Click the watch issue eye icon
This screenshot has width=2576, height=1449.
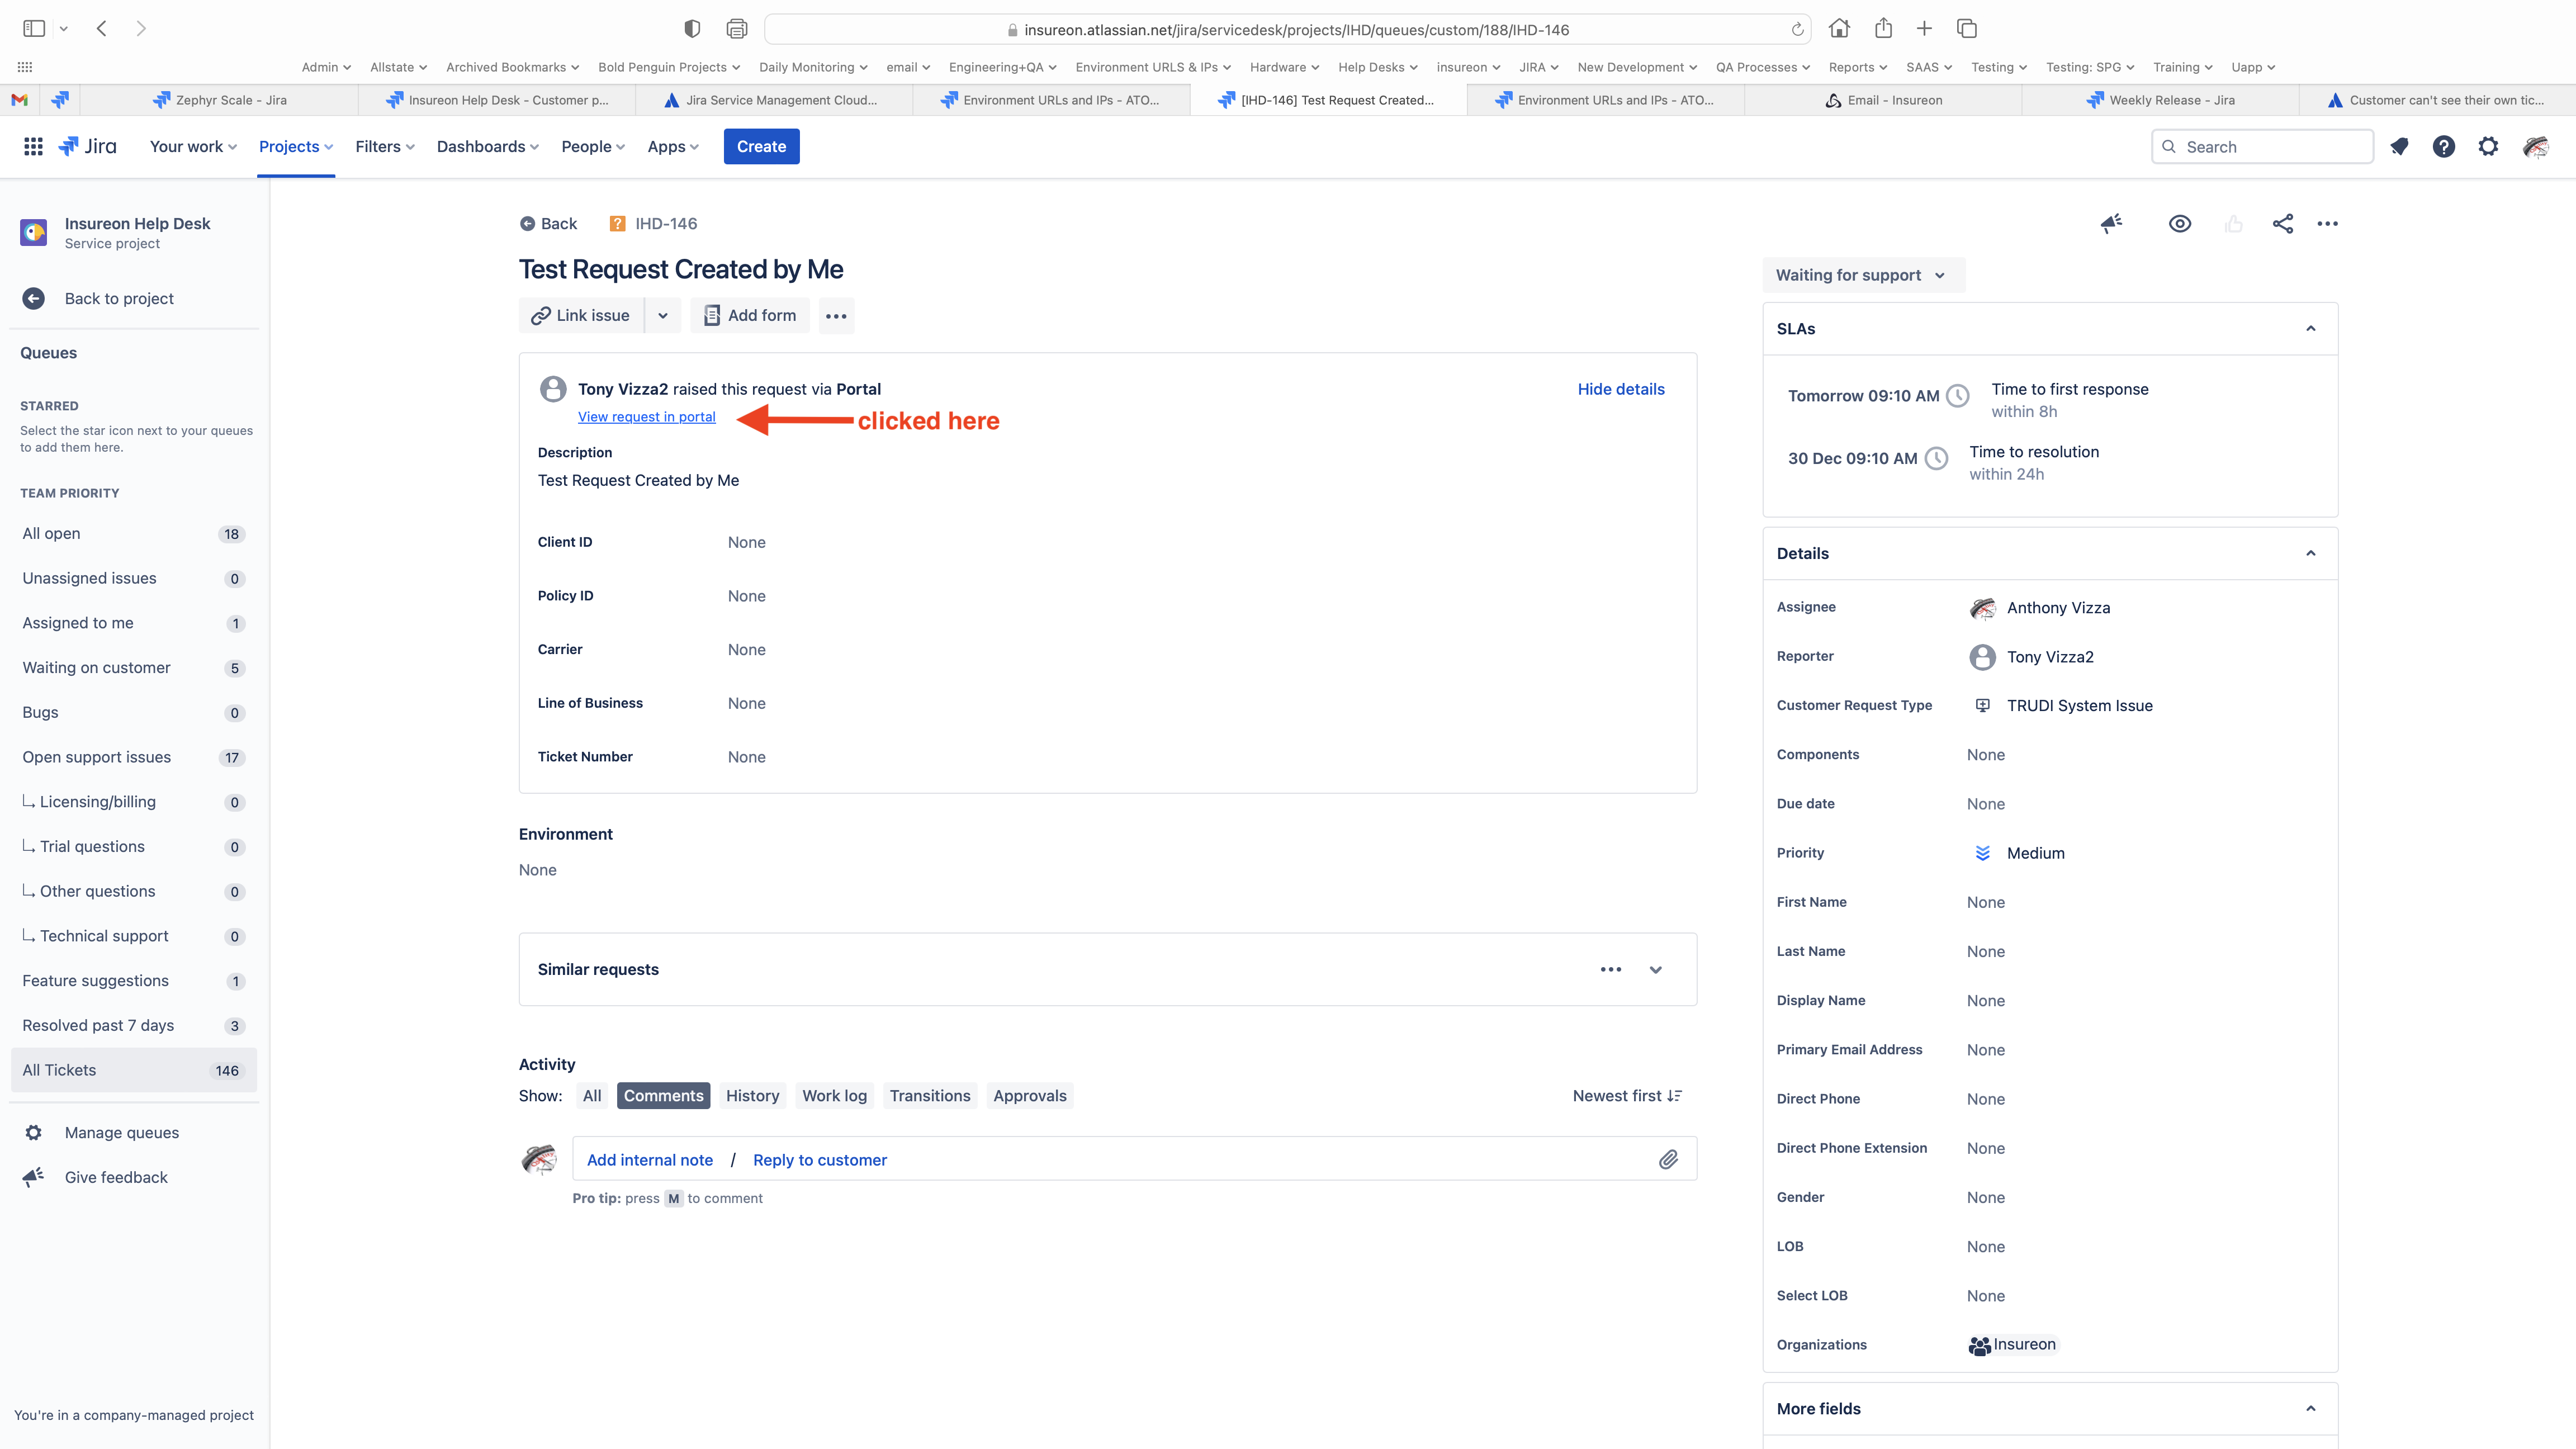pos(2179,224)
